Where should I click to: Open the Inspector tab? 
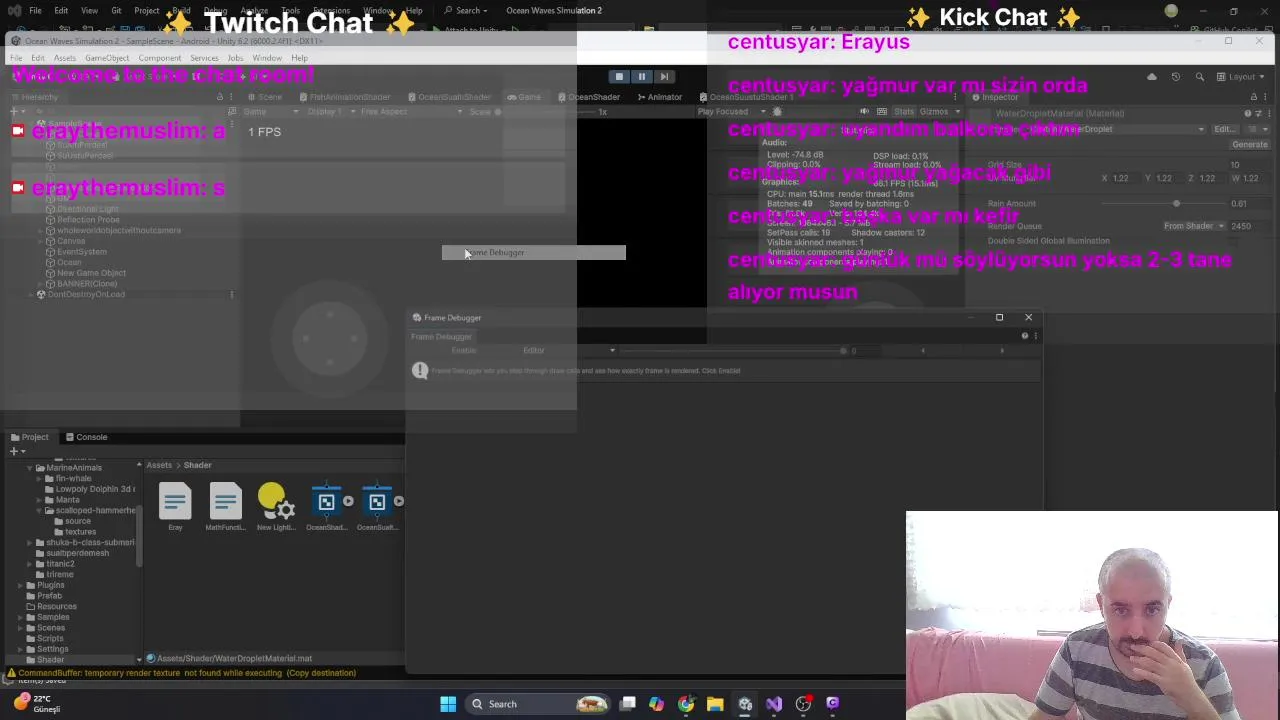(x=993, y=97)
